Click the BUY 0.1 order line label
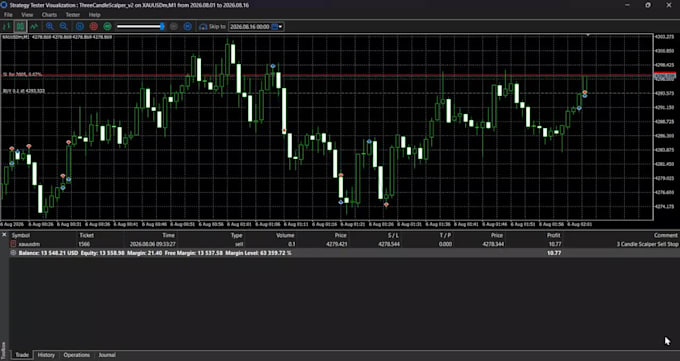This screenshot has width=680, height=361. [x=24, y=91]
